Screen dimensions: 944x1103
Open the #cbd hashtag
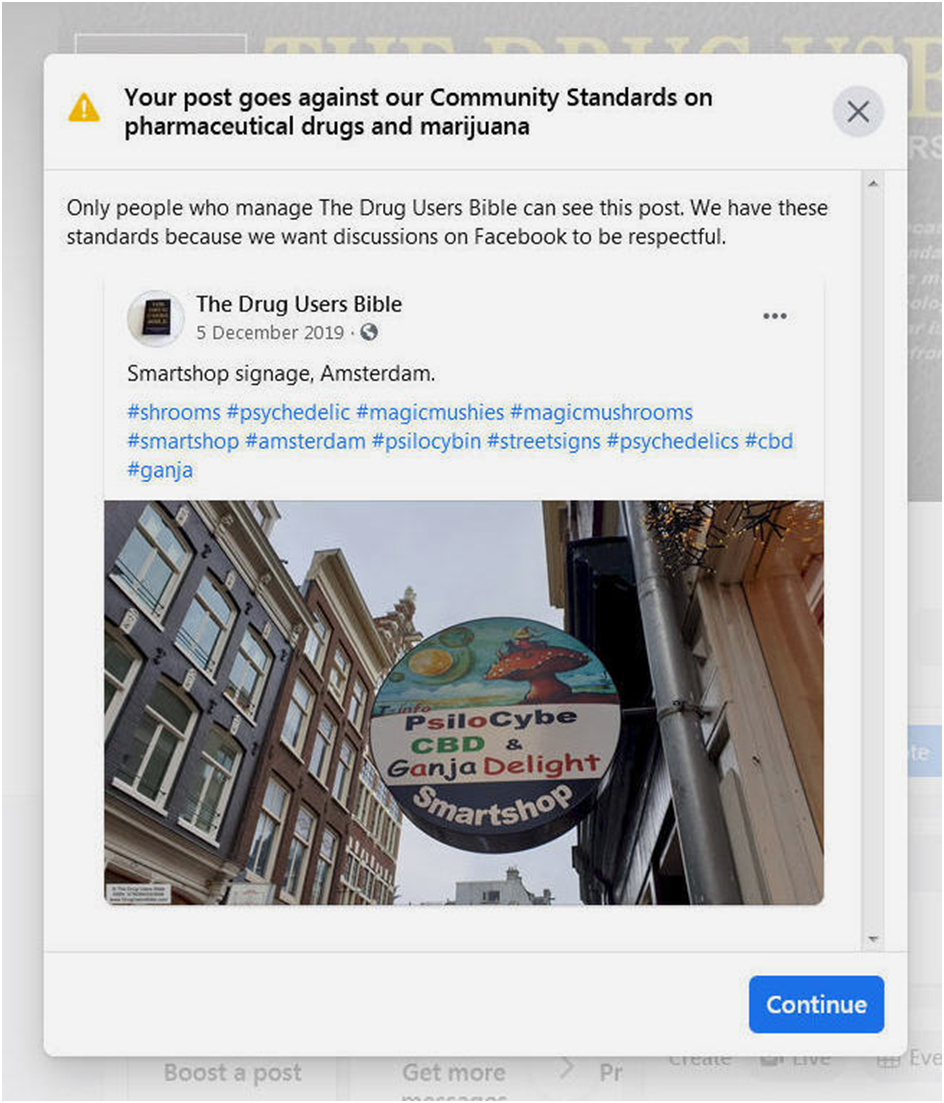click(769, 441)
